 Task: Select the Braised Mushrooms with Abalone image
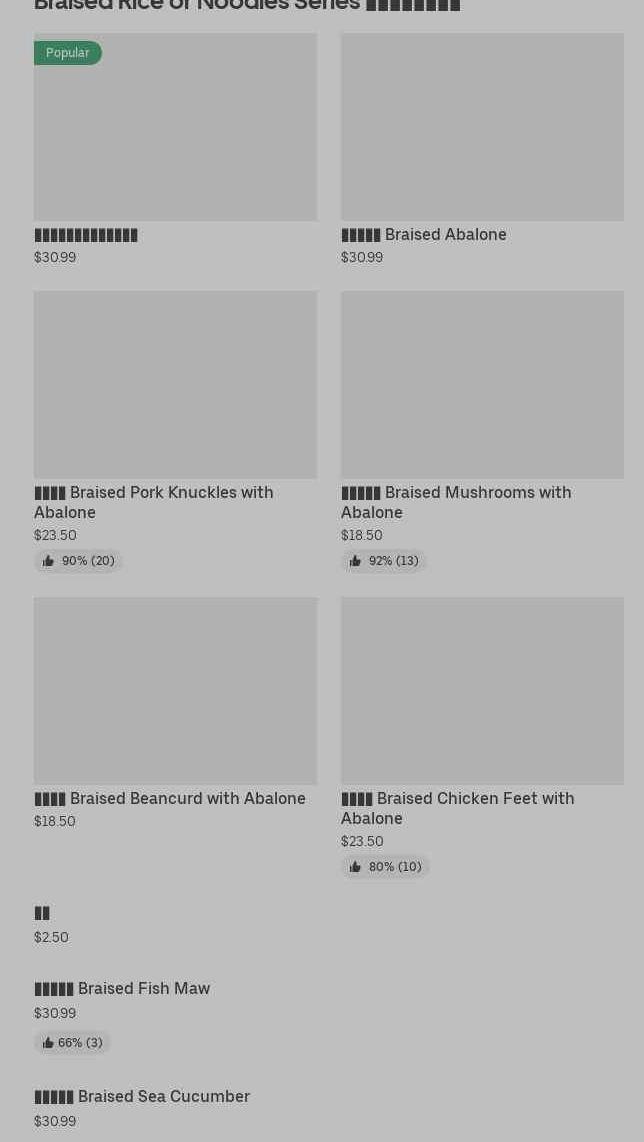482,384
